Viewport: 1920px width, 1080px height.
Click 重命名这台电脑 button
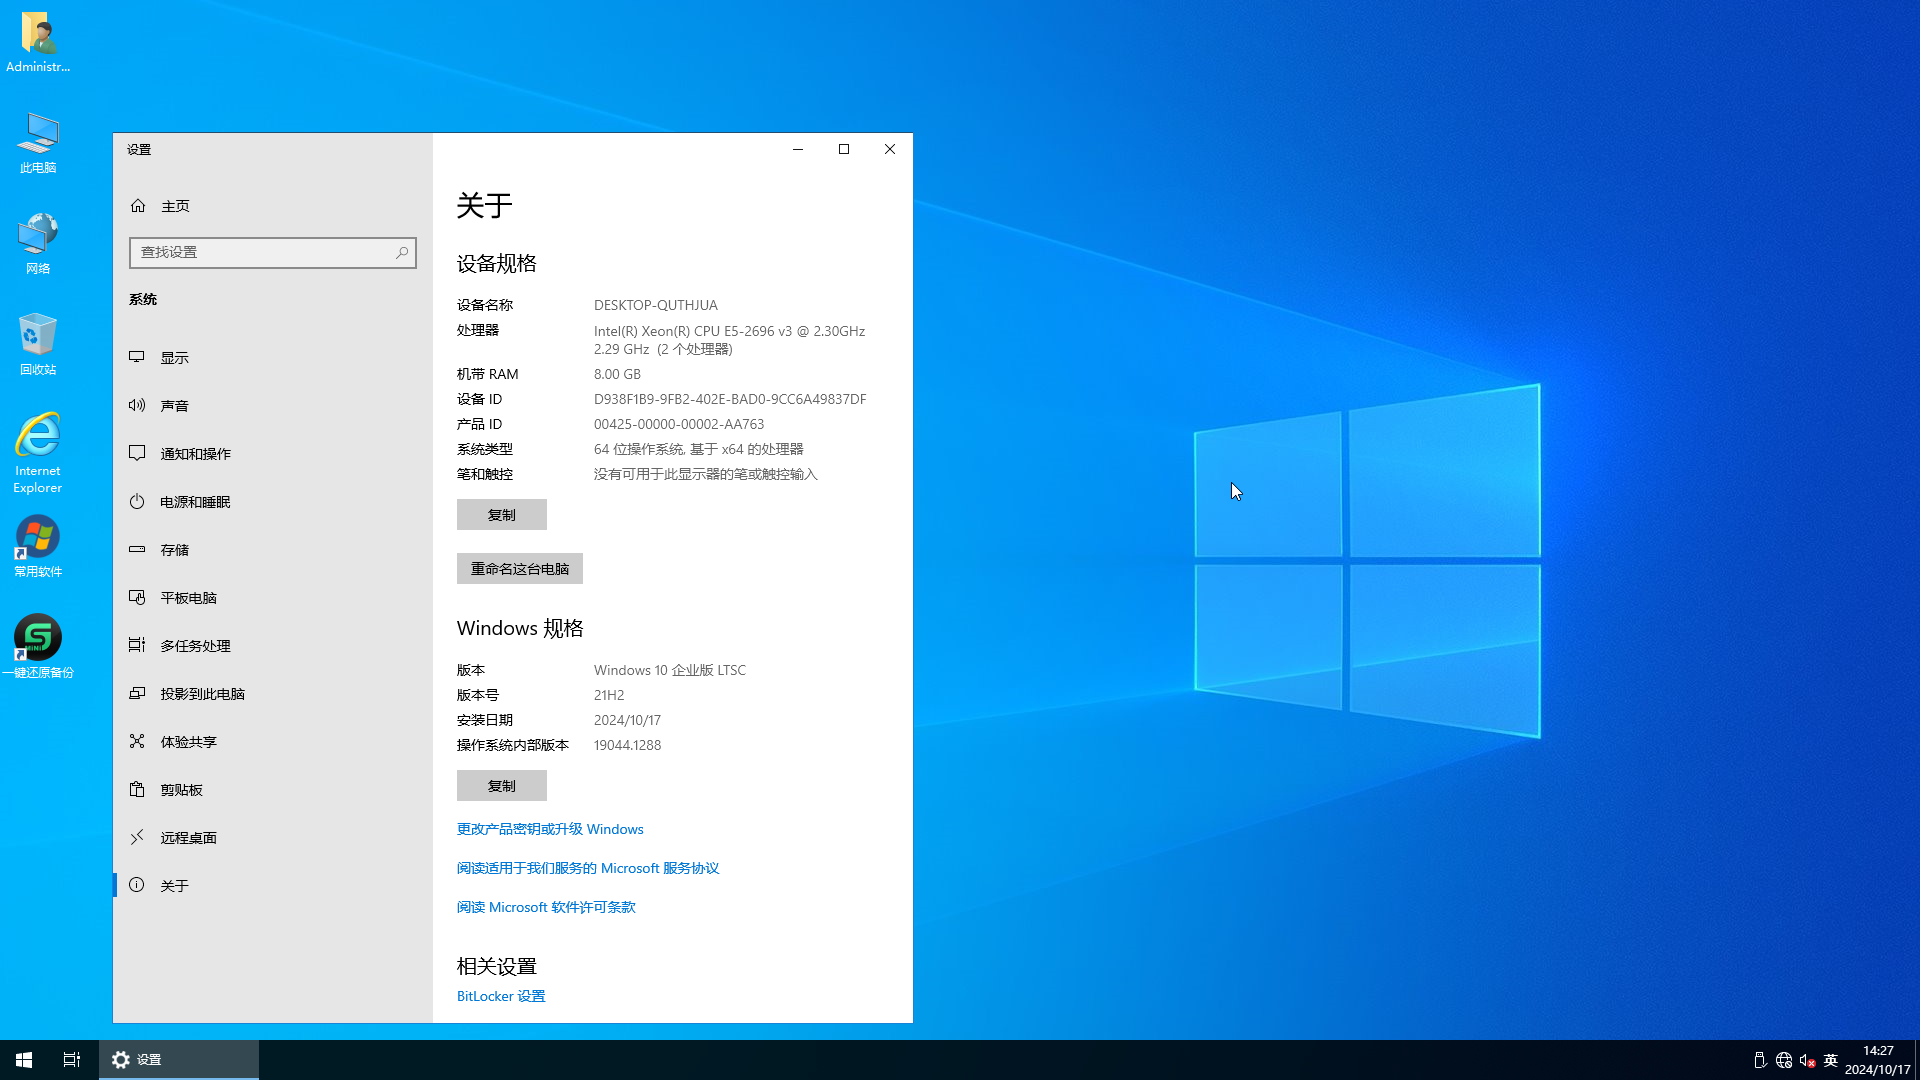click(520, 569)
